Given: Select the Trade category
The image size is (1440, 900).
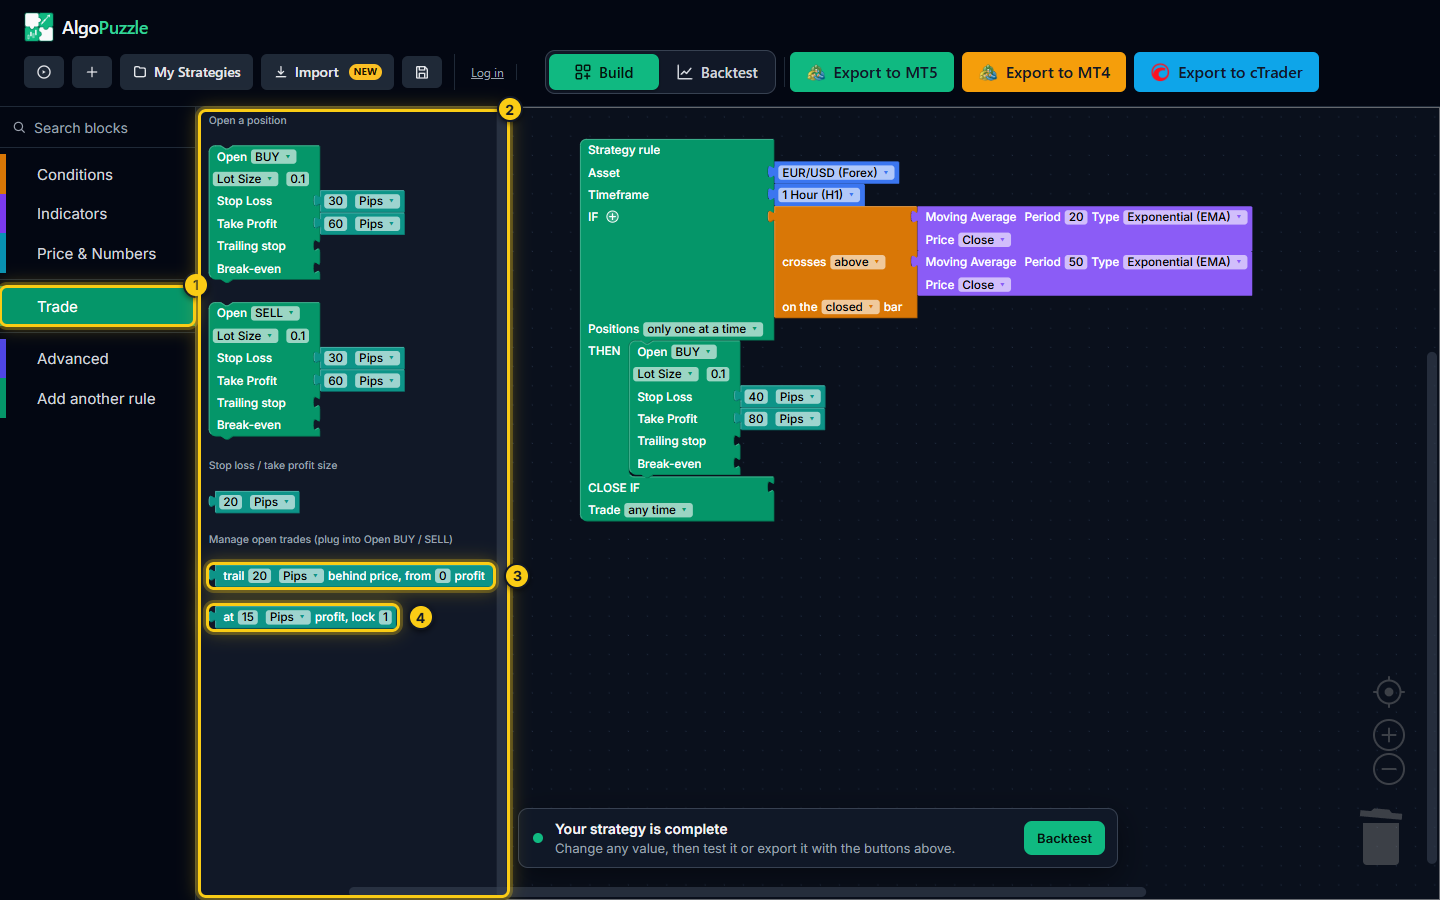Looking at the screenshot, I should click(98, 307).
